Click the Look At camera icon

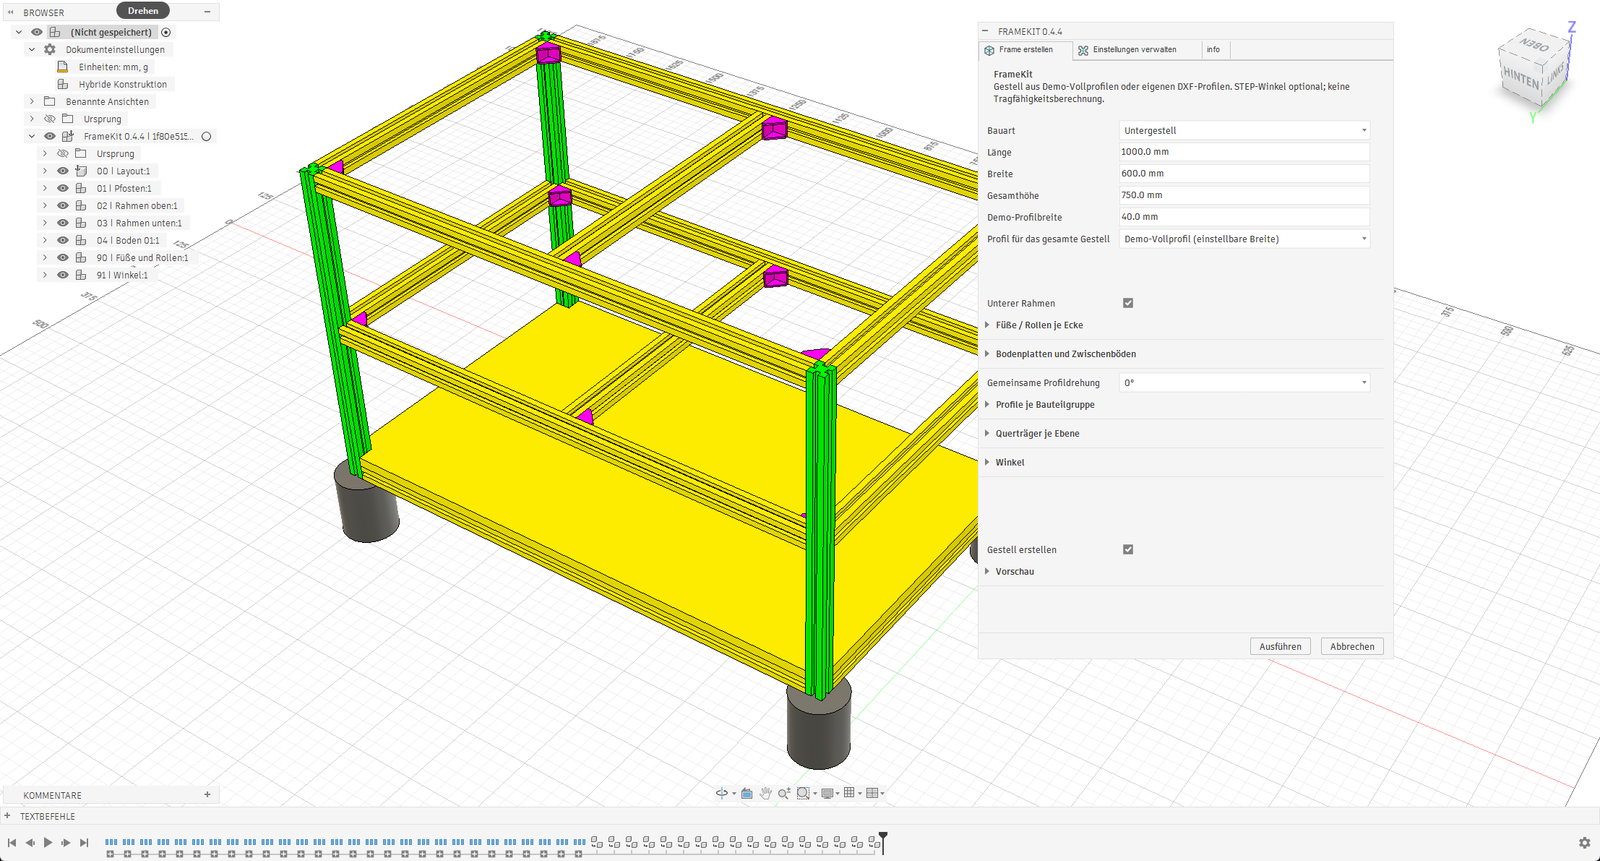[746, 793]
